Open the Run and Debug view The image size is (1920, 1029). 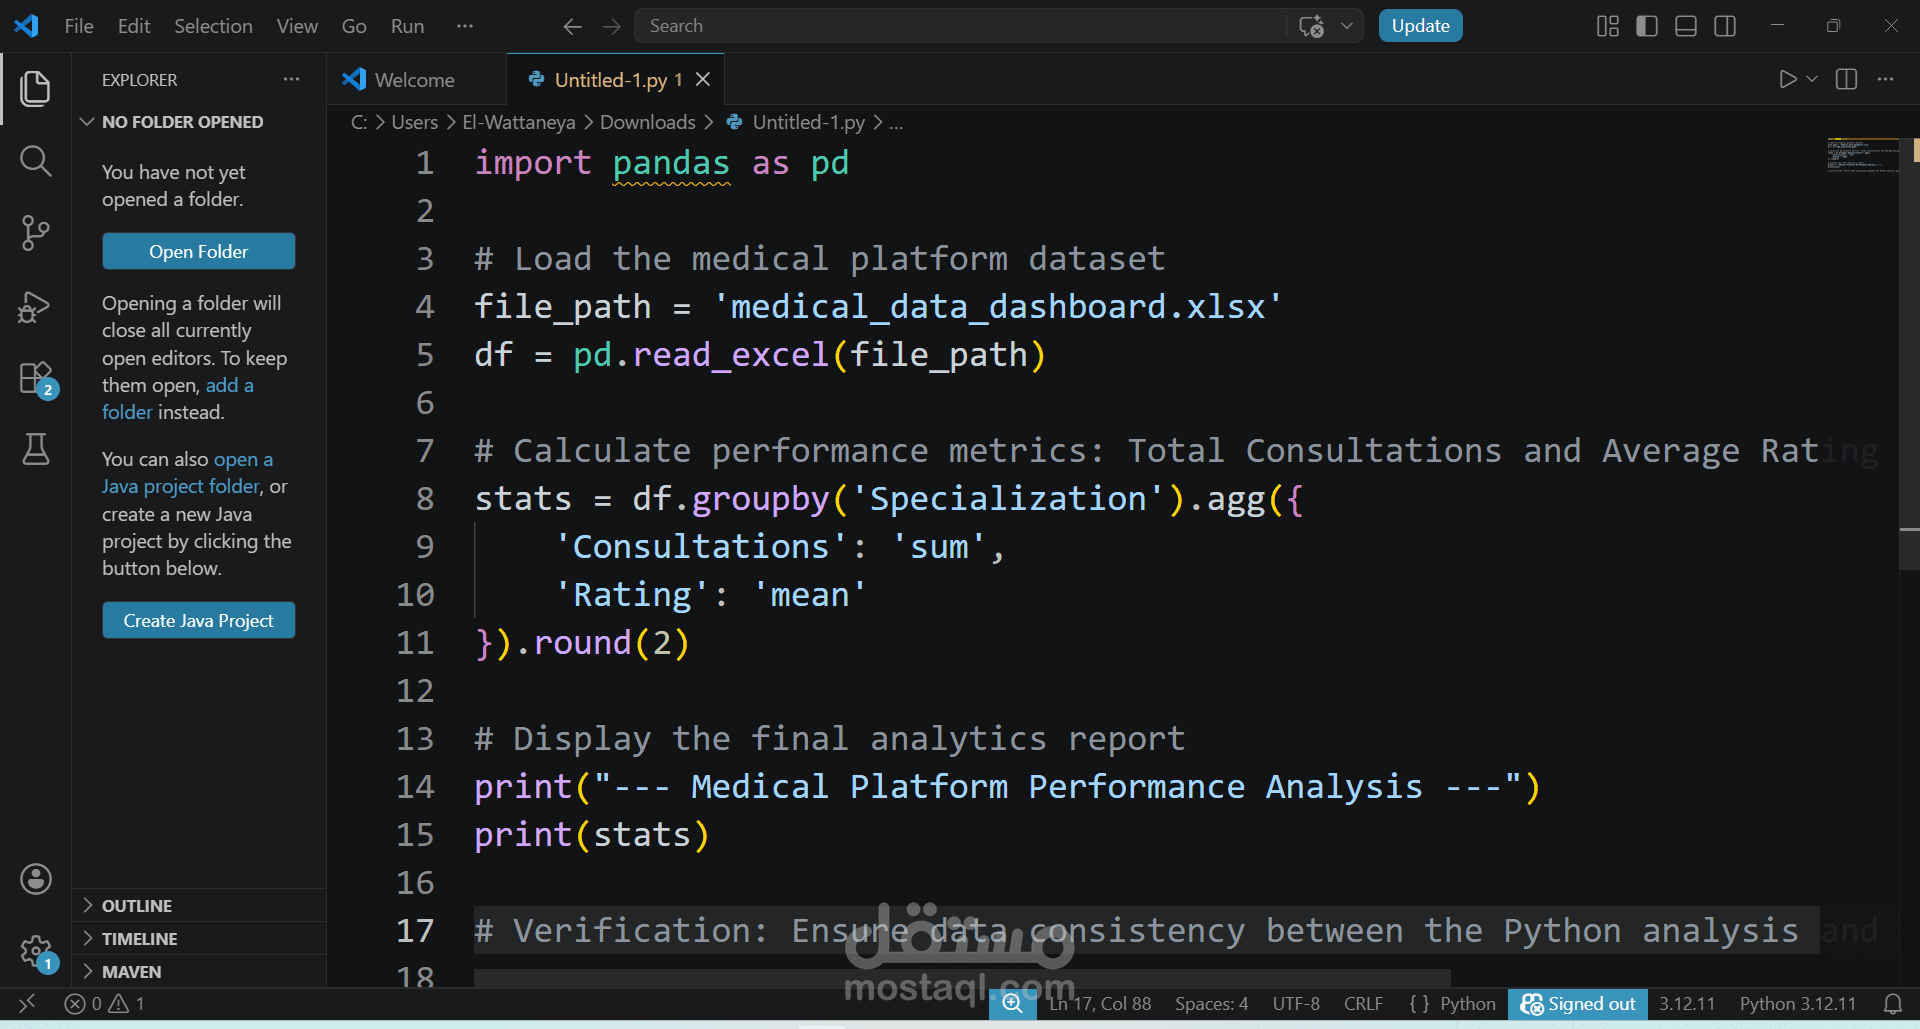(36, 306)
